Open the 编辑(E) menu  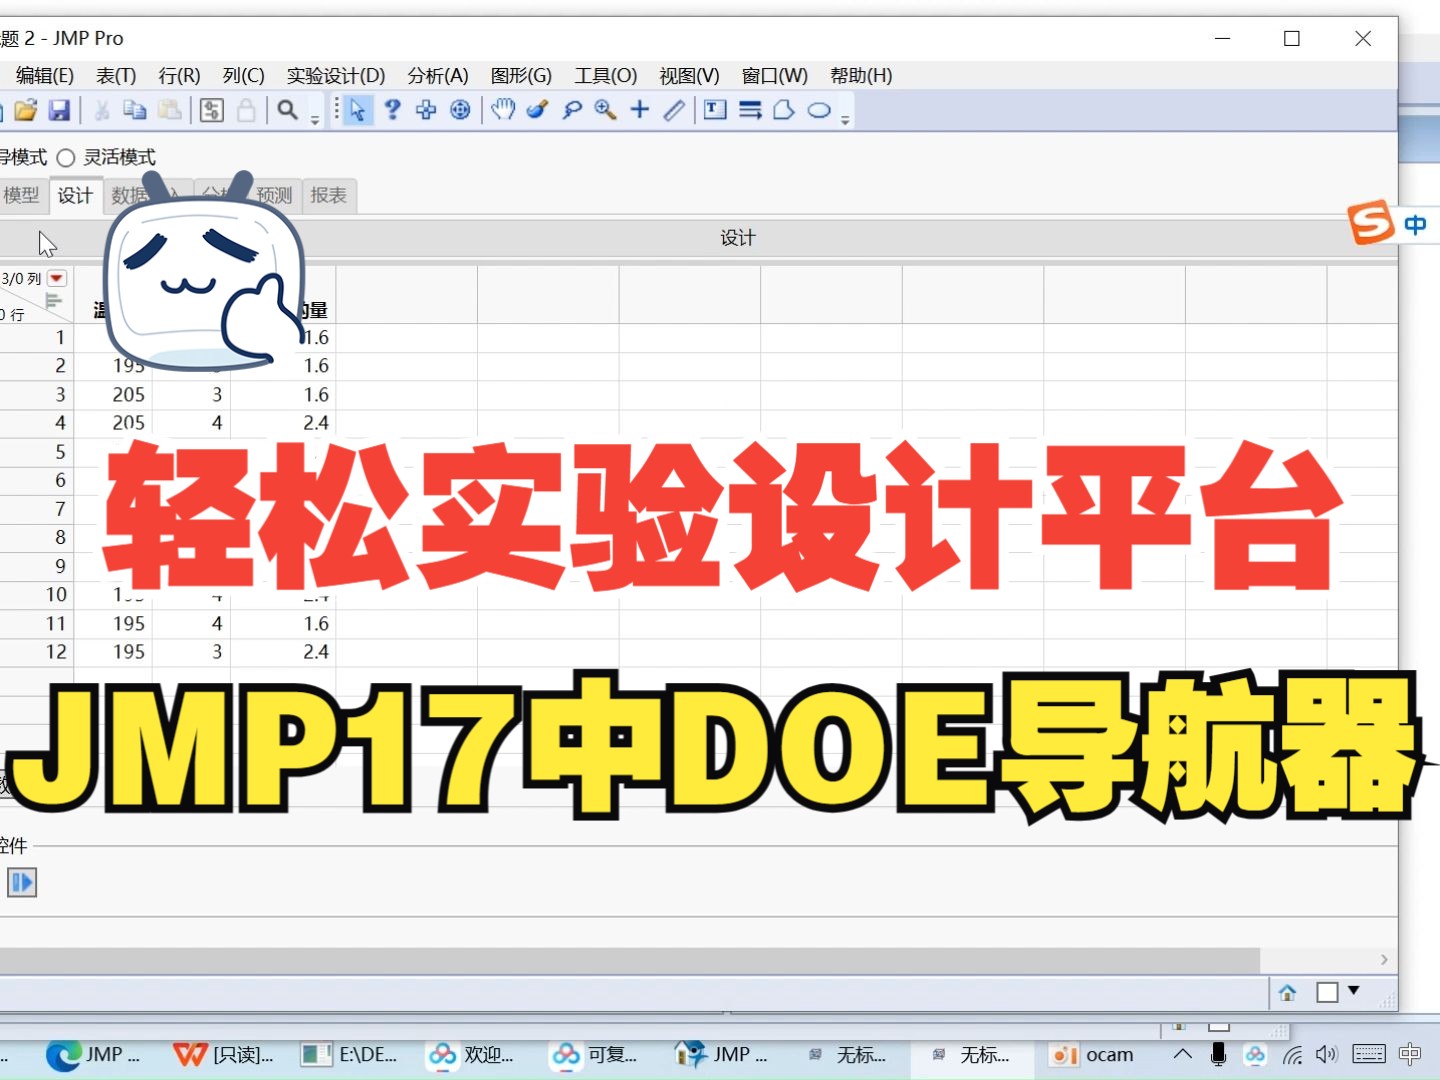pyautogui.click(x=45, y=76)
